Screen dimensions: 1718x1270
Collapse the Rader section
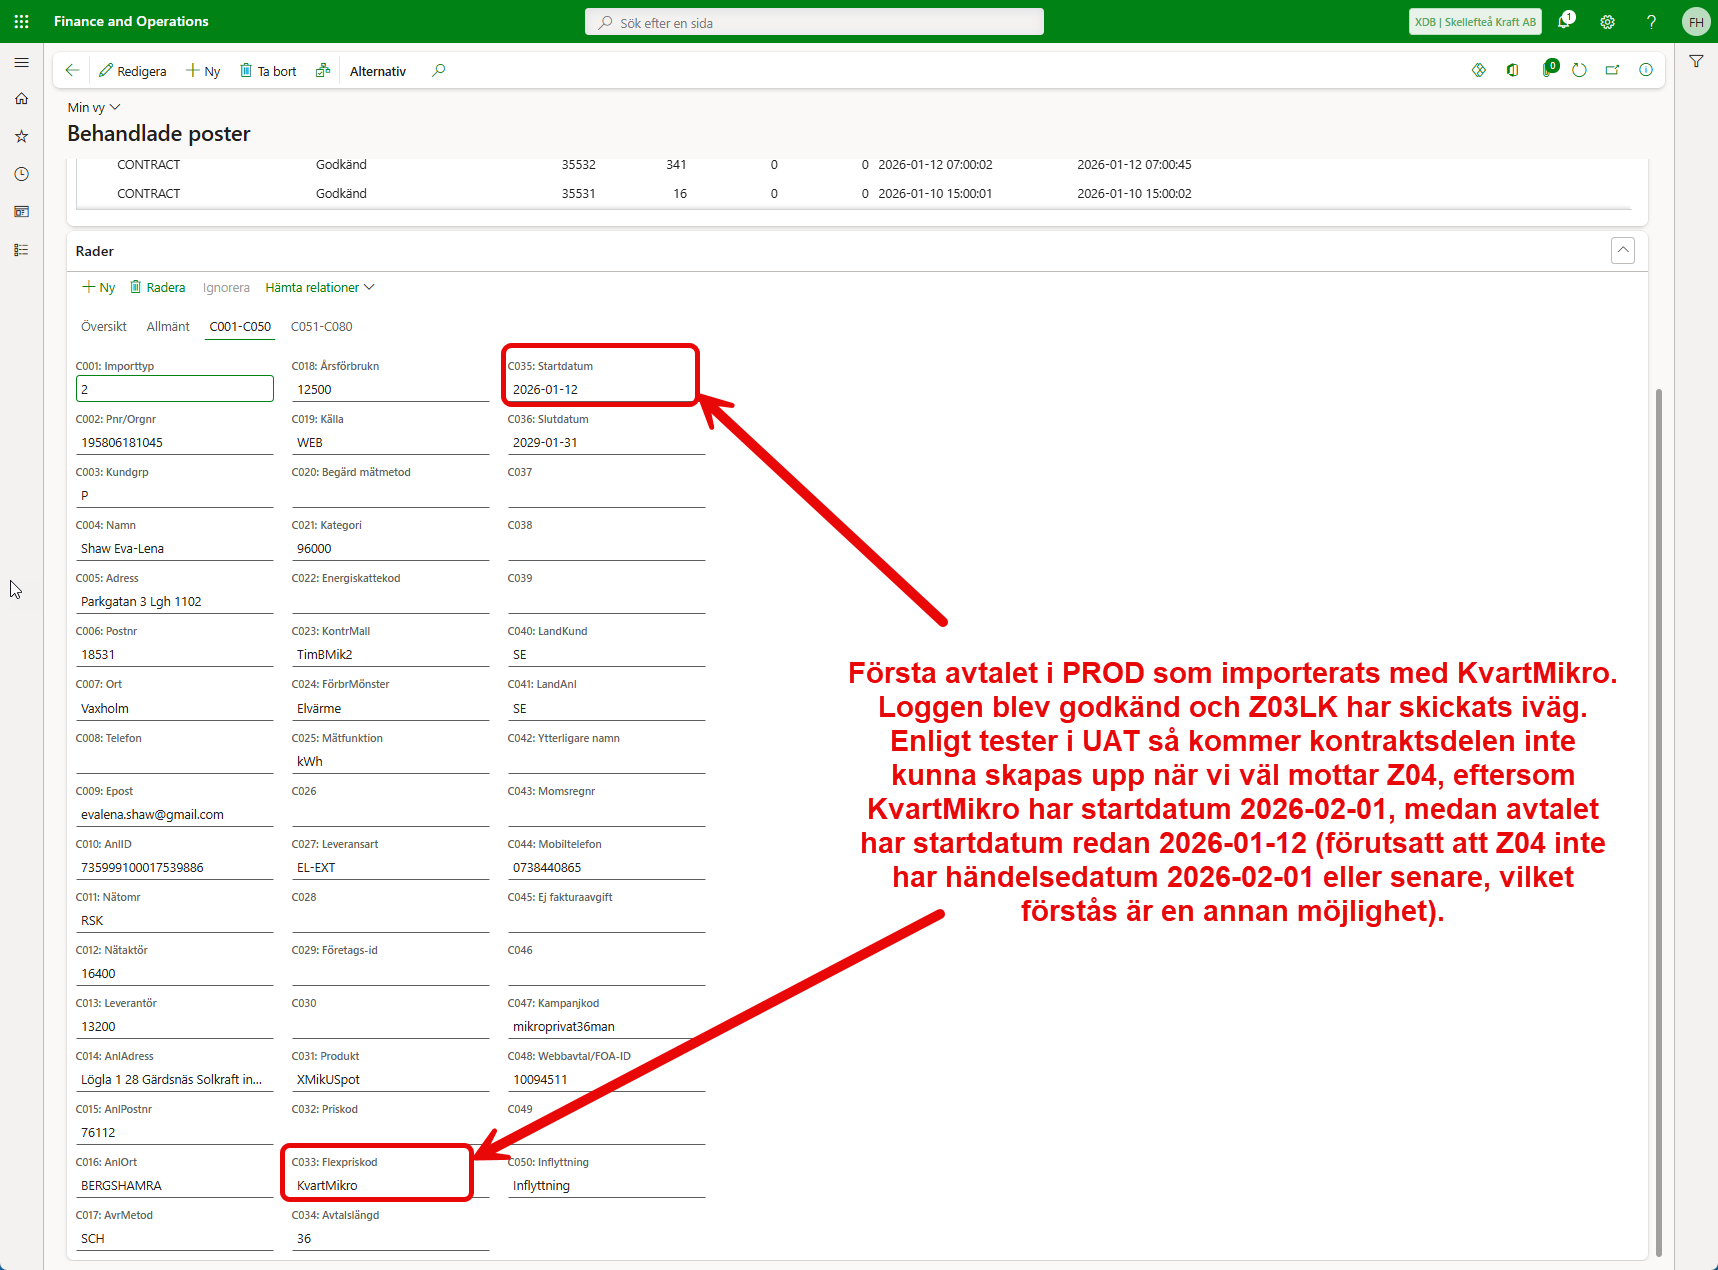(1622, 250)
